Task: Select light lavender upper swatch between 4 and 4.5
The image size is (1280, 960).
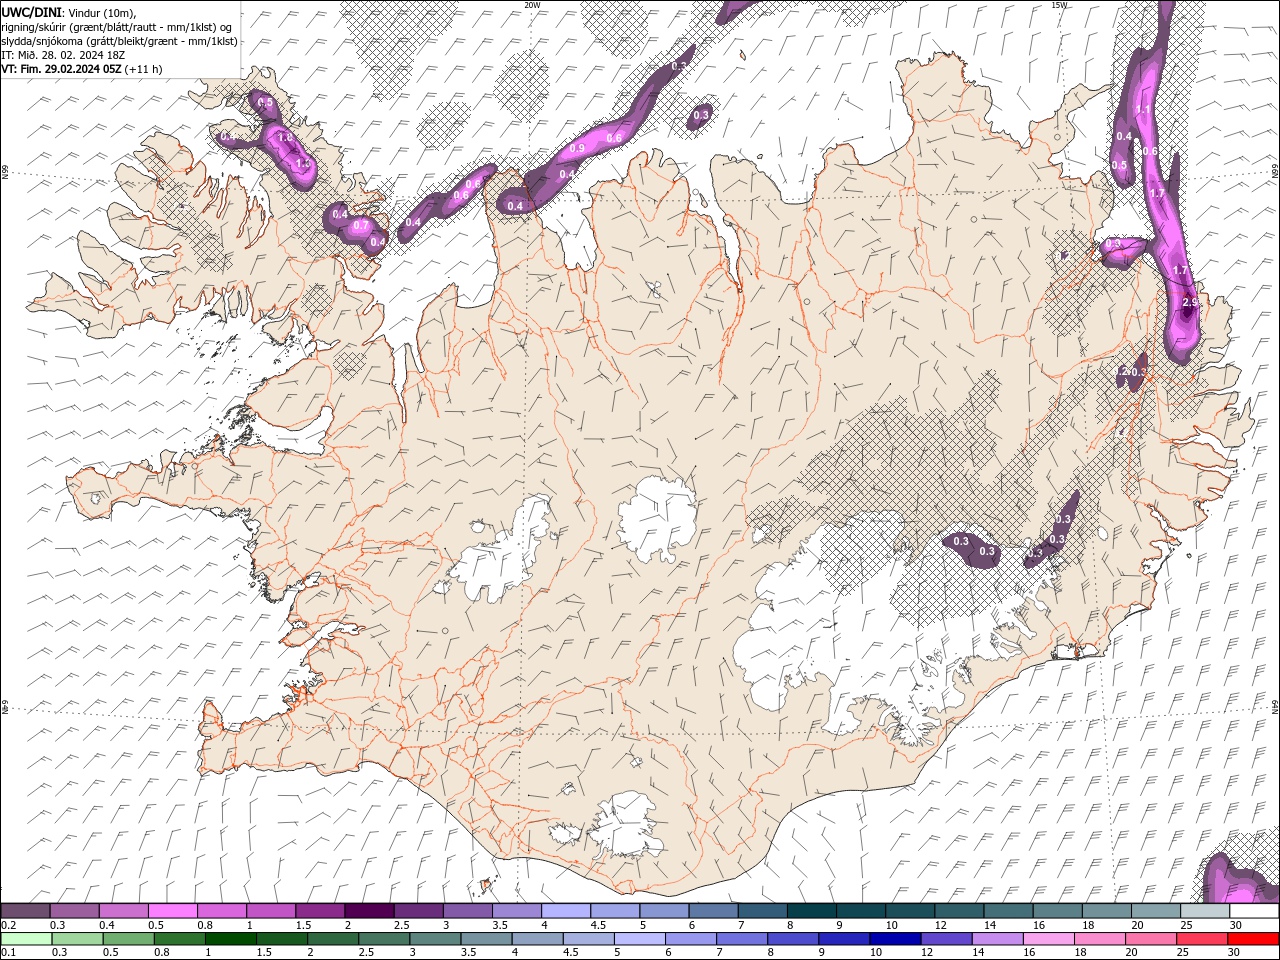Action: [566, 911]
